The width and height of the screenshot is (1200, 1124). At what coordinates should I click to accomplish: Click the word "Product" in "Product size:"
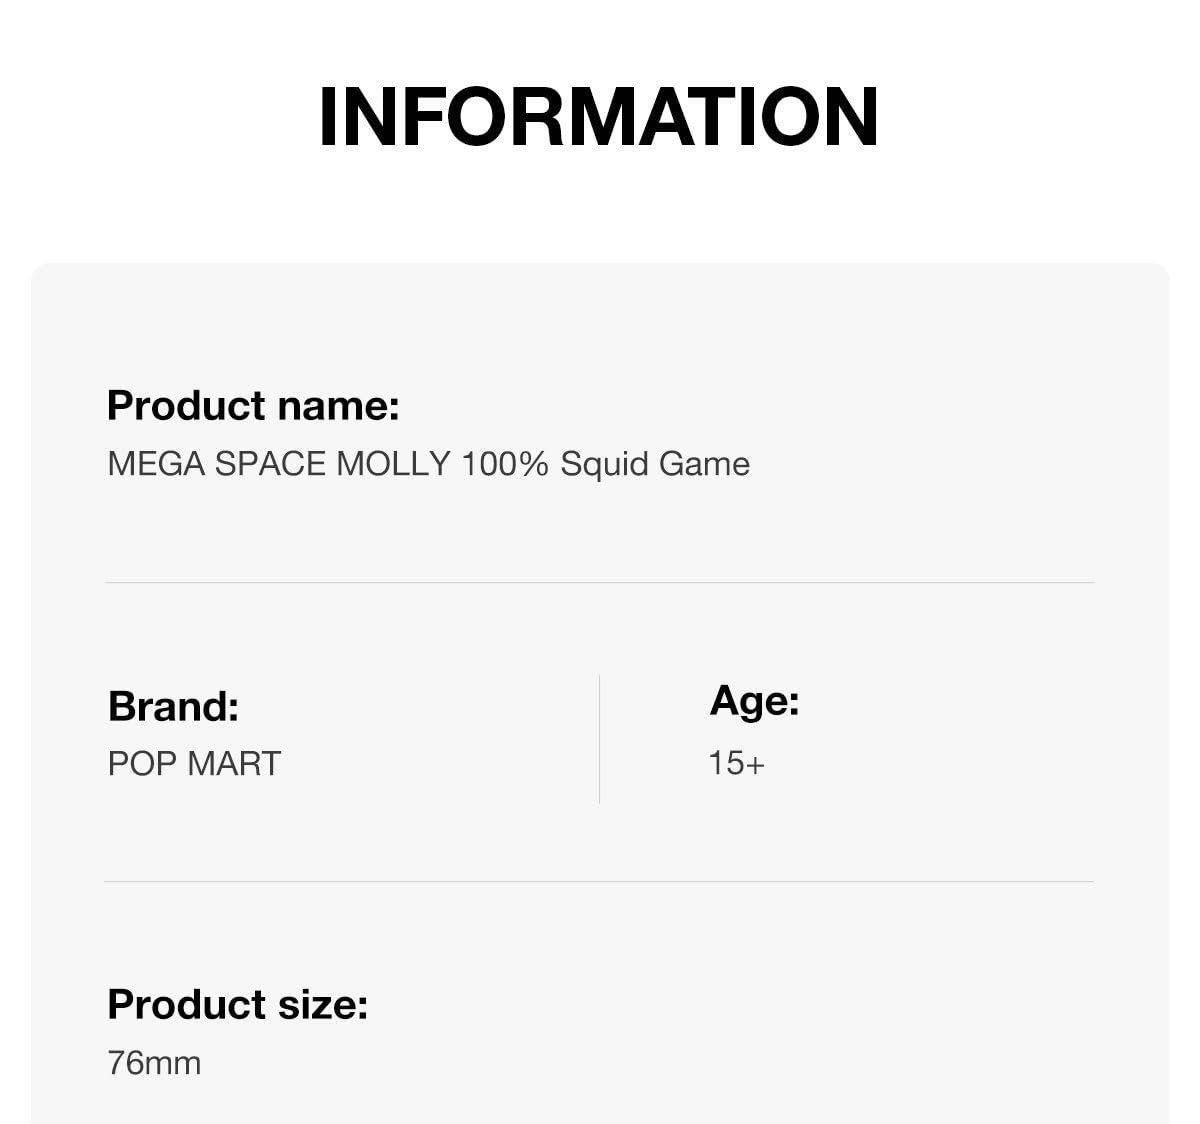pos(186,1004)
